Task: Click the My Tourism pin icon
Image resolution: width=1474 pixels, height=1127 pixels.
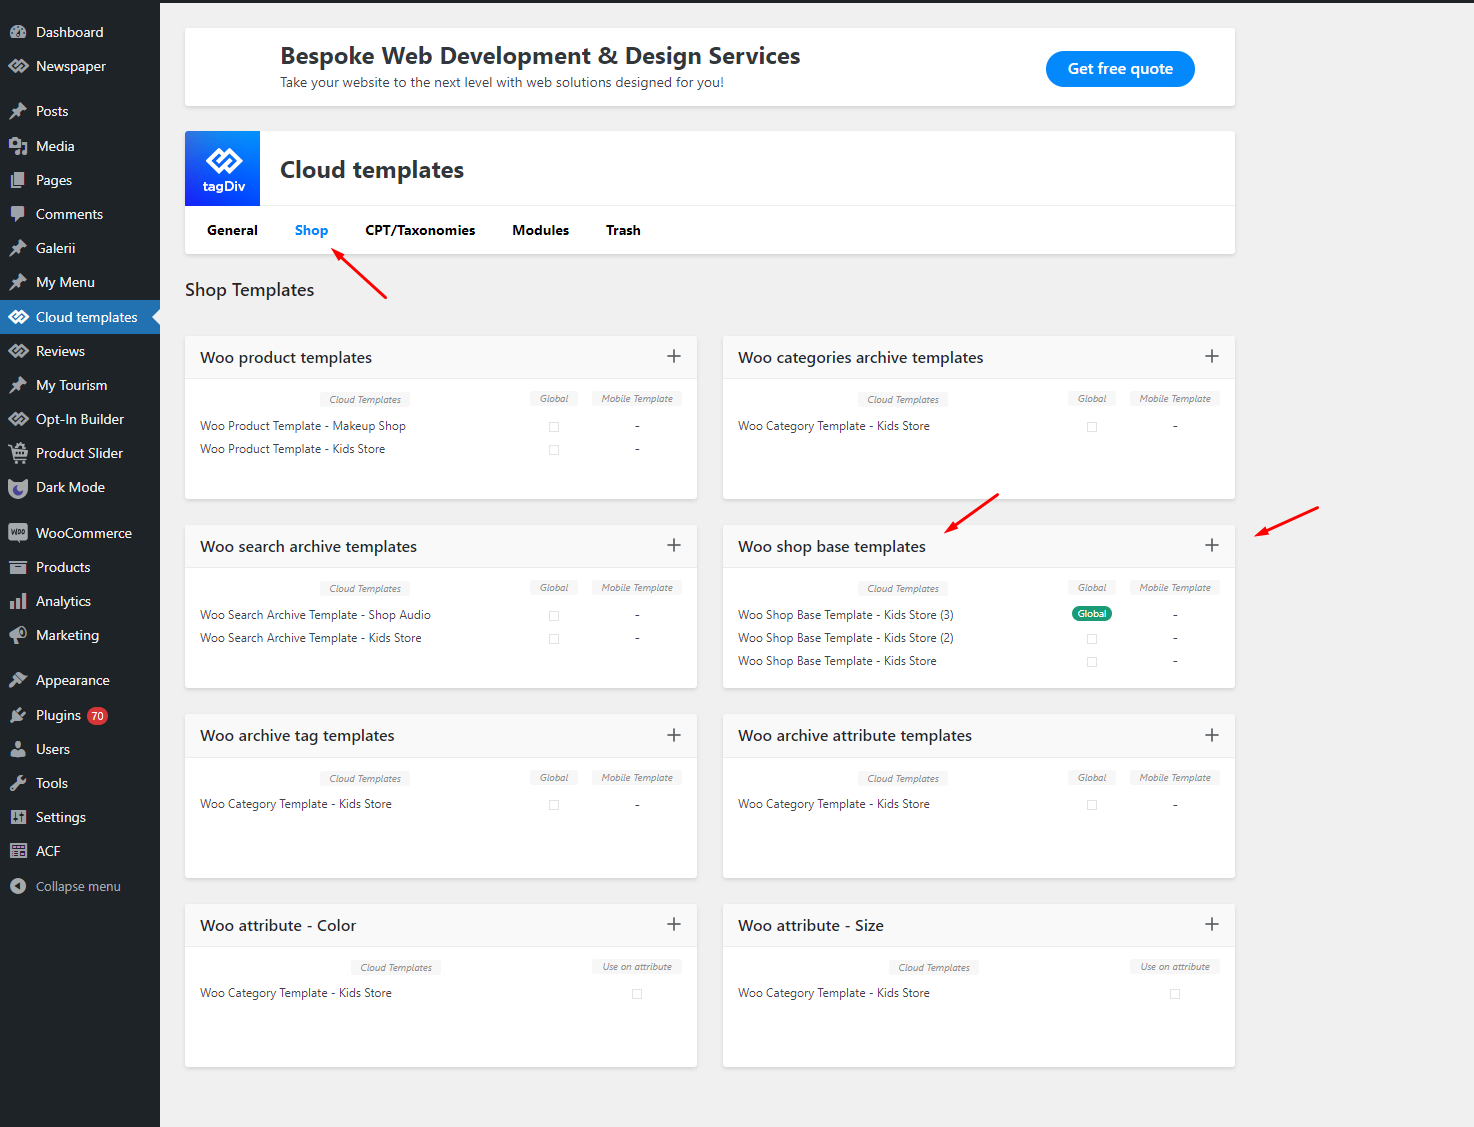Action: click(x=18, y=385)
